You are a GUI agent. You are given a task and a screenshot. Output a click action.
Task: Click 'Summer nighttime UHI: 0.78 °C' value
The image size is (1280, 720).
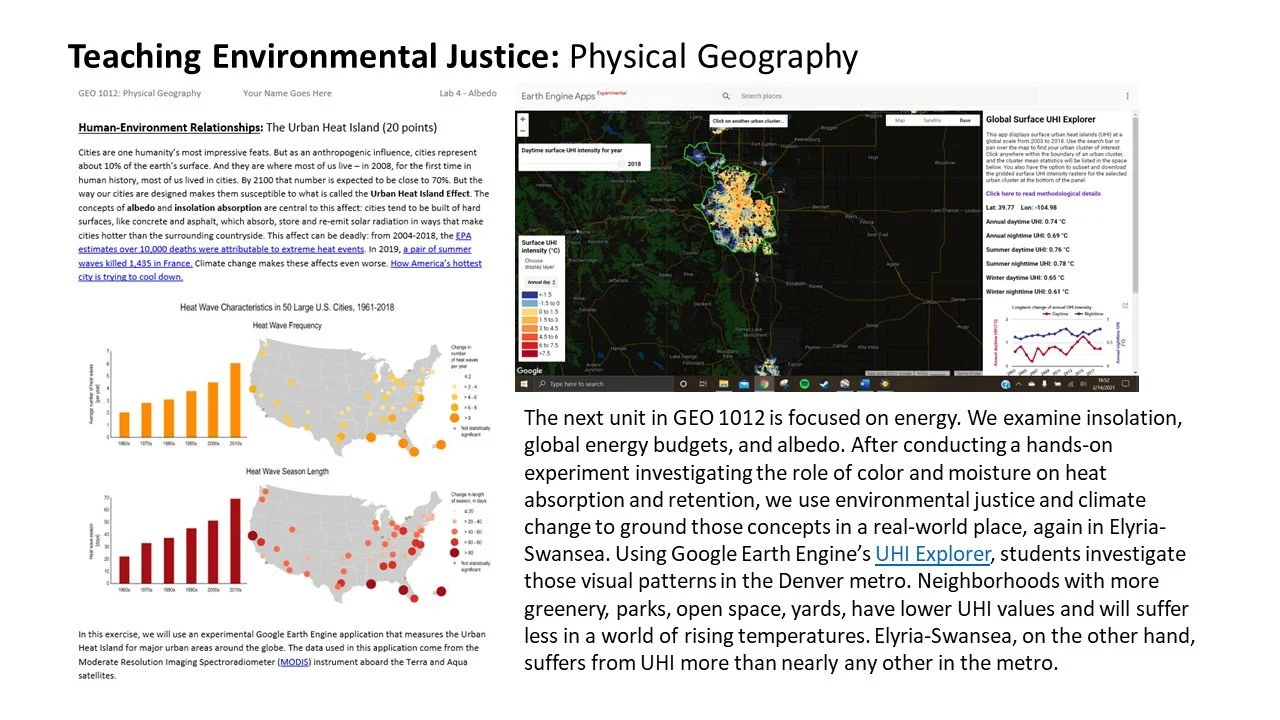(1030, 263)
